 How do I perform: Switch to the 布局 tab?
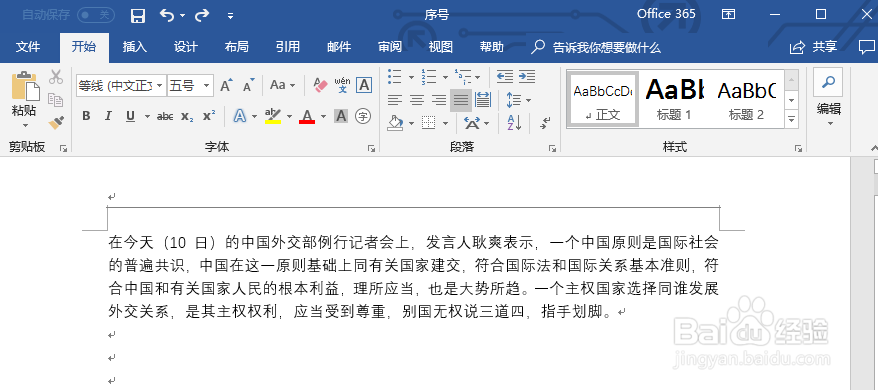point(236,47)
